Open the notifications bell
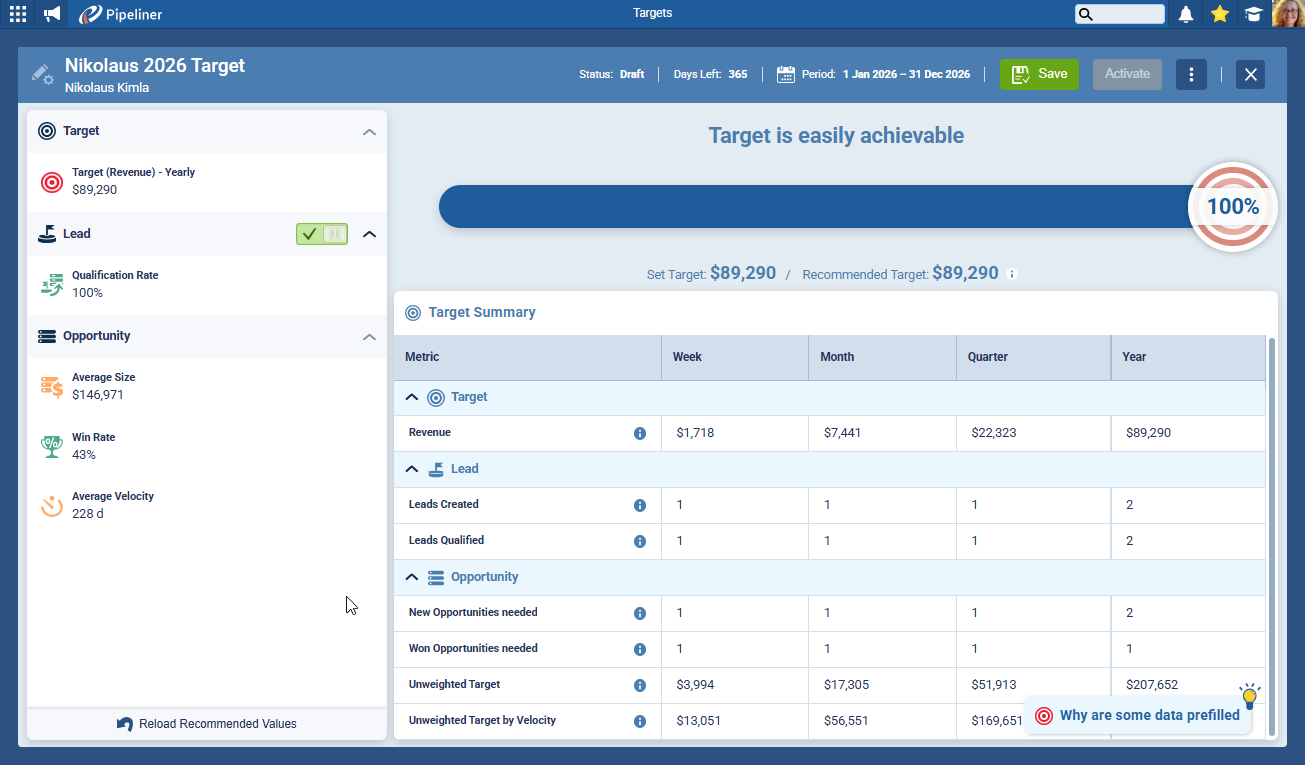 tap(1186, 14)
